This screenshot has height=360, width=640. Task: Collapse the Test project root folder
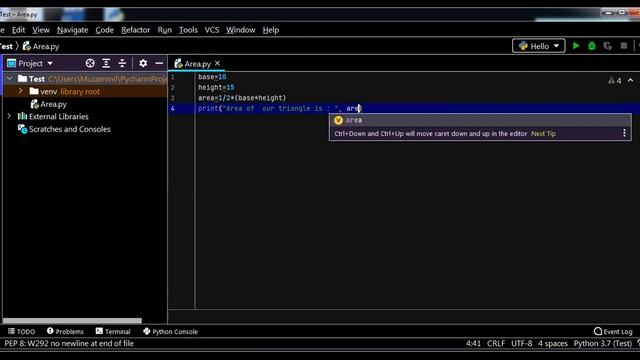pos(10,78)
